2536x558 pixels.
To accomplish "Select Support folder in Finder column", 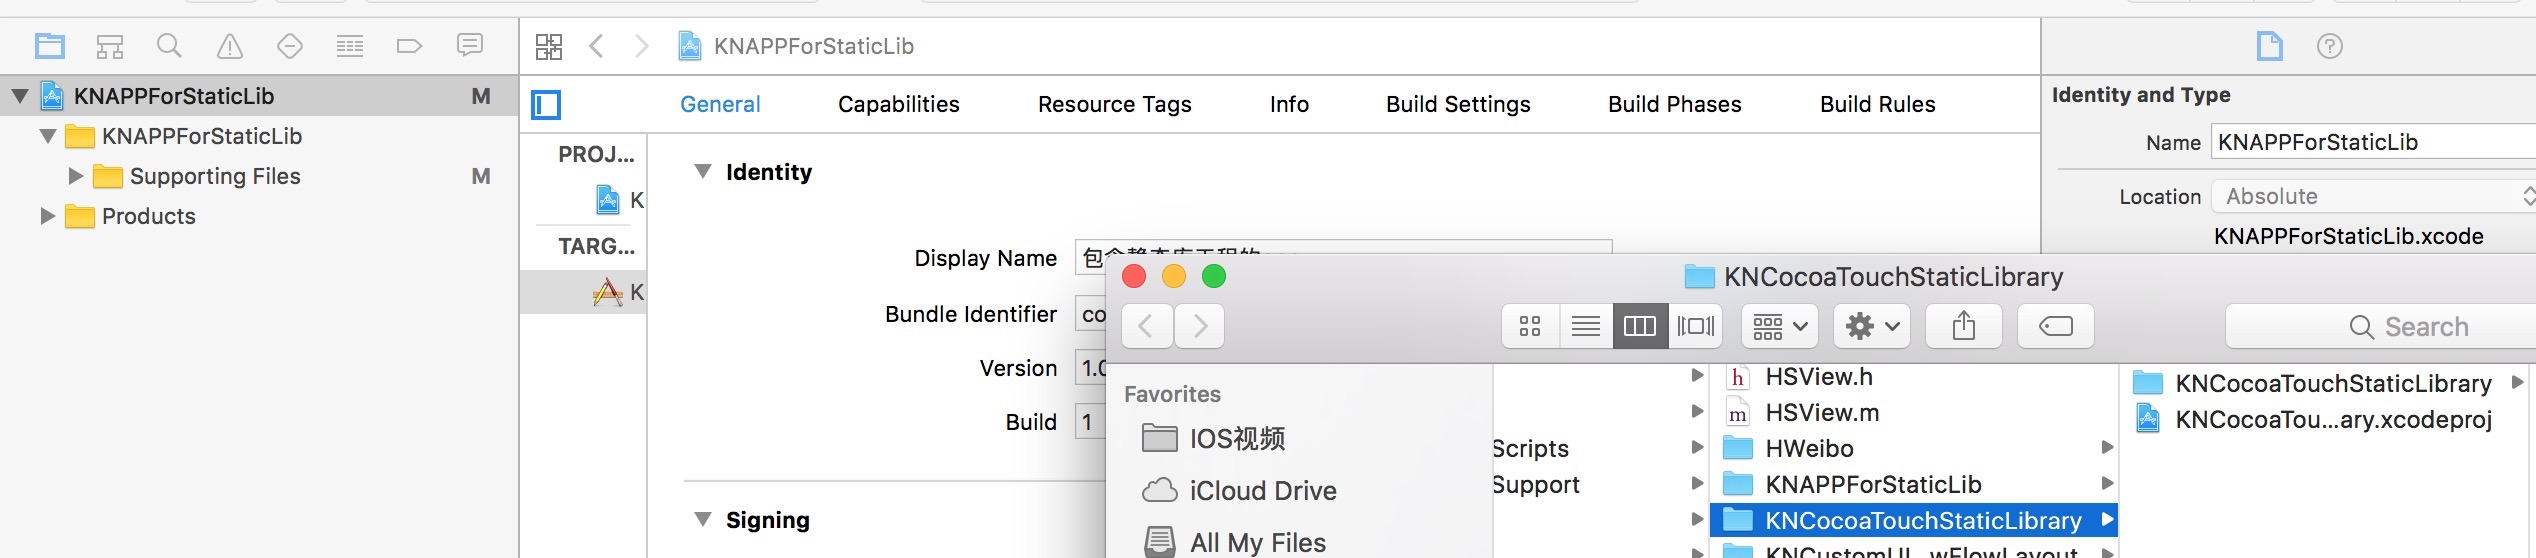I will tap(1536, 485).
